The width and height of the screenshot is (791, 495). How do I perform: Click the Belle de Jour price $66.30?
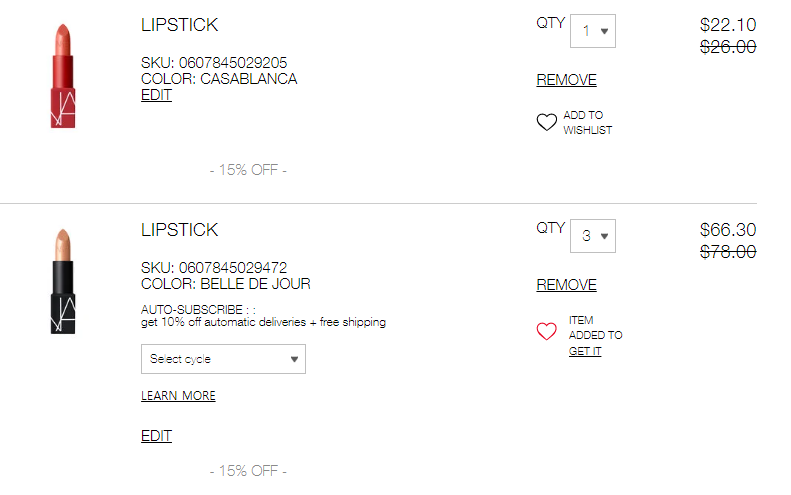click(x=728, y=231)
